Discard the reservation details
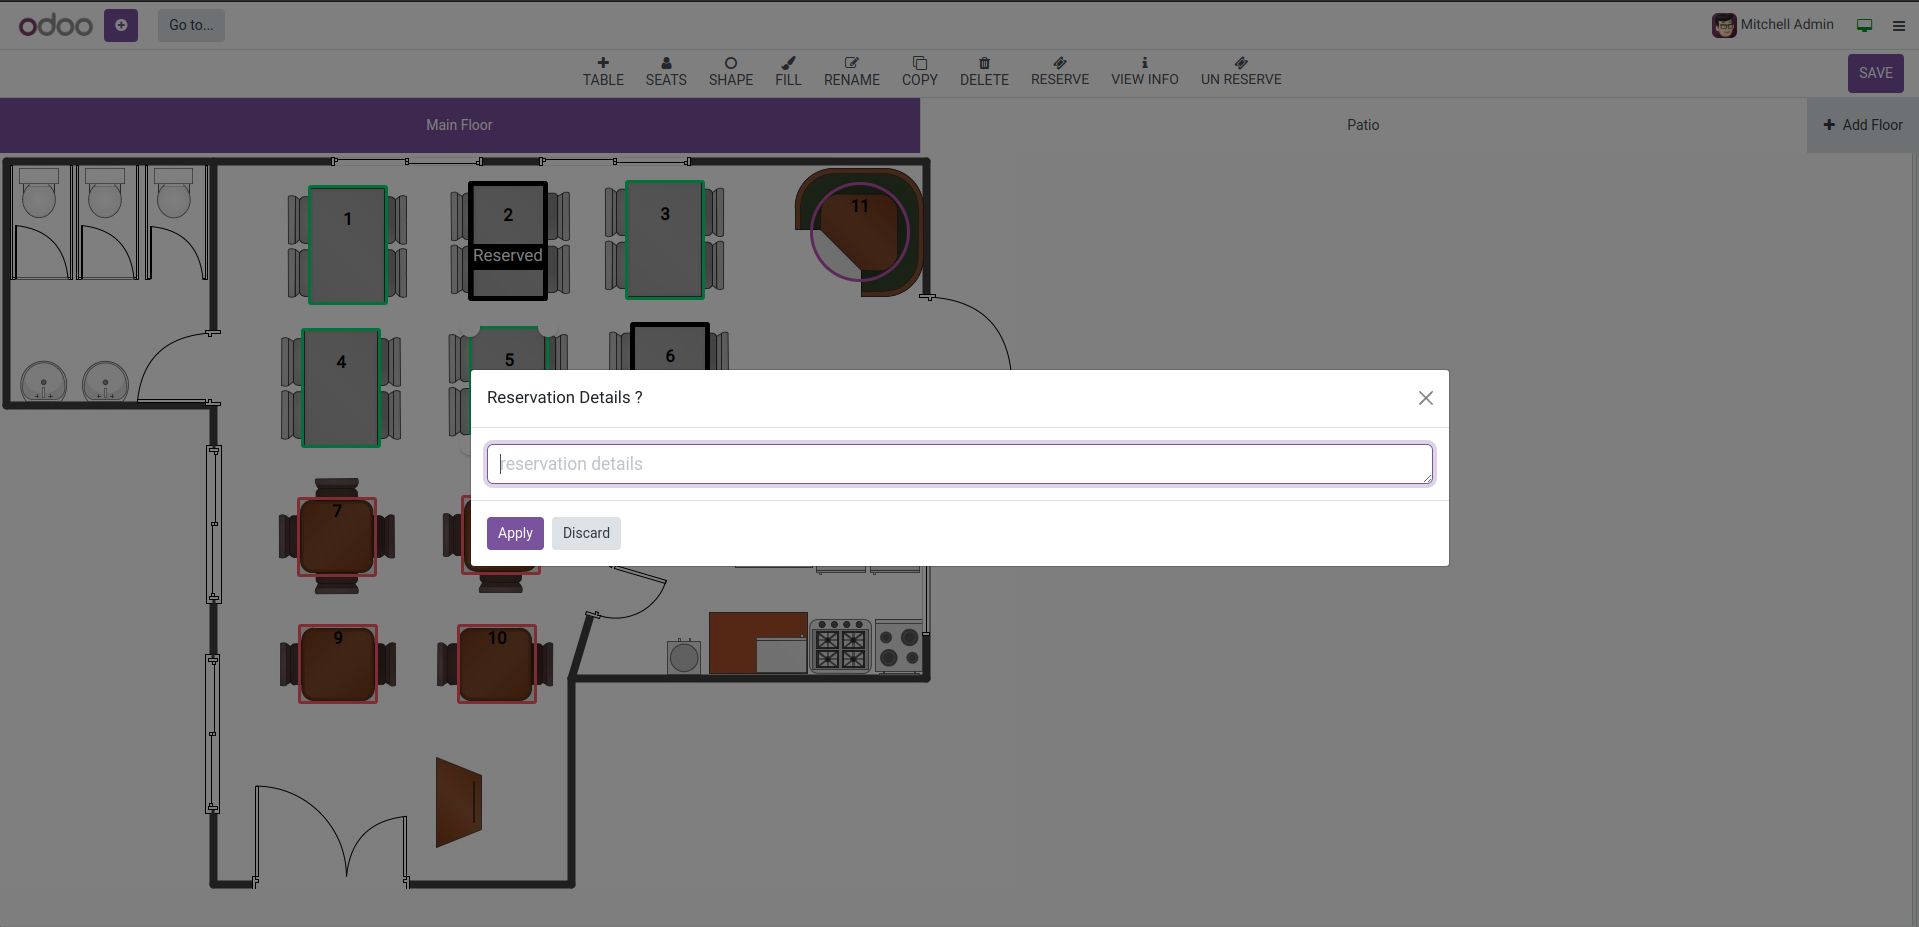 click(x=586, y=533)
